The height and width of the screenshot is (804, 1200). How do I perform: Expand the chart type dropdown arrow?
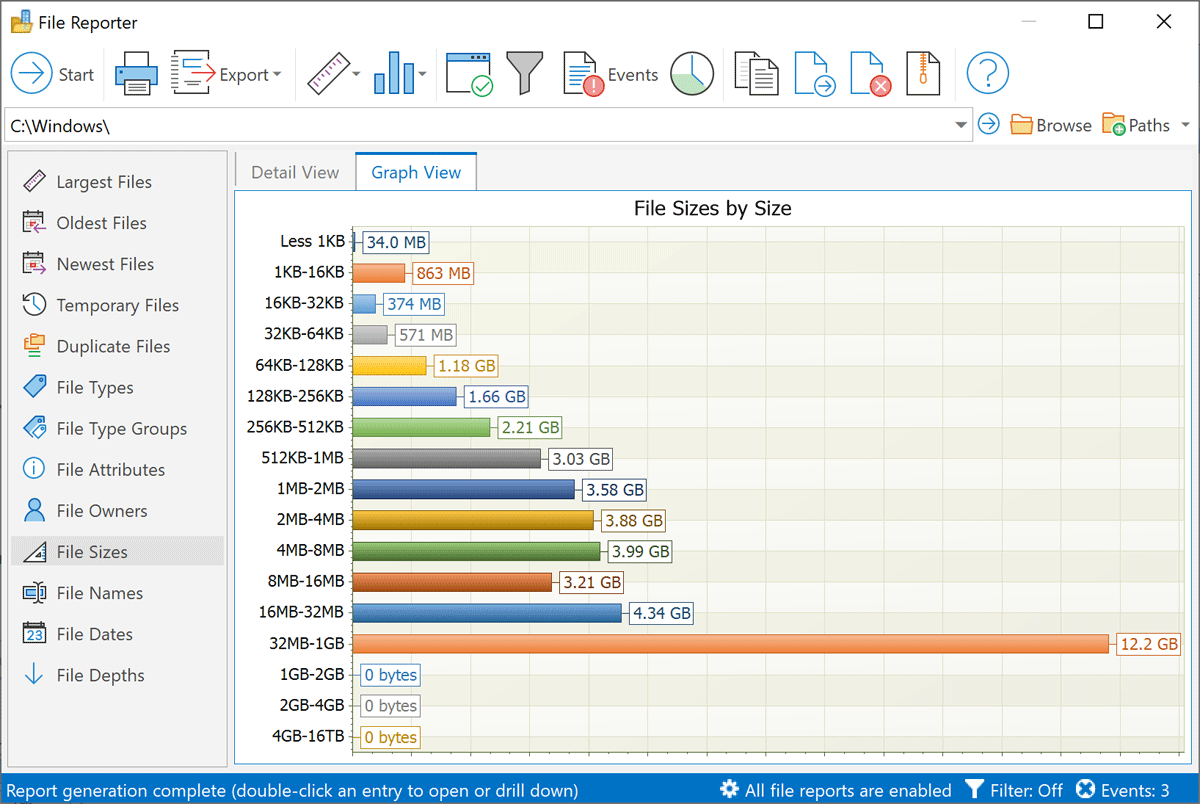coord(423,74)
